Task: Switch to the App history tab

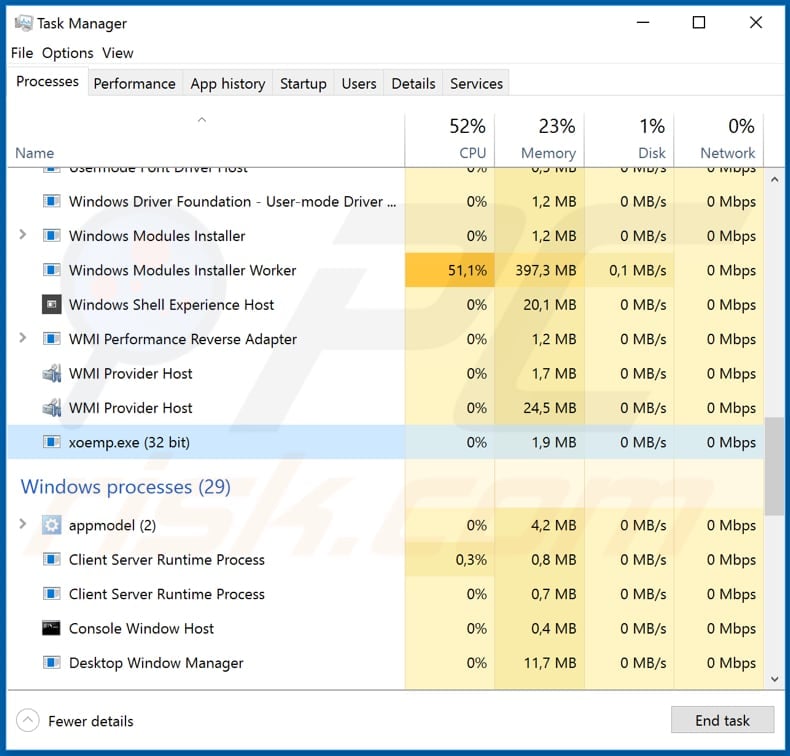Action: click(x=228, y=84)
